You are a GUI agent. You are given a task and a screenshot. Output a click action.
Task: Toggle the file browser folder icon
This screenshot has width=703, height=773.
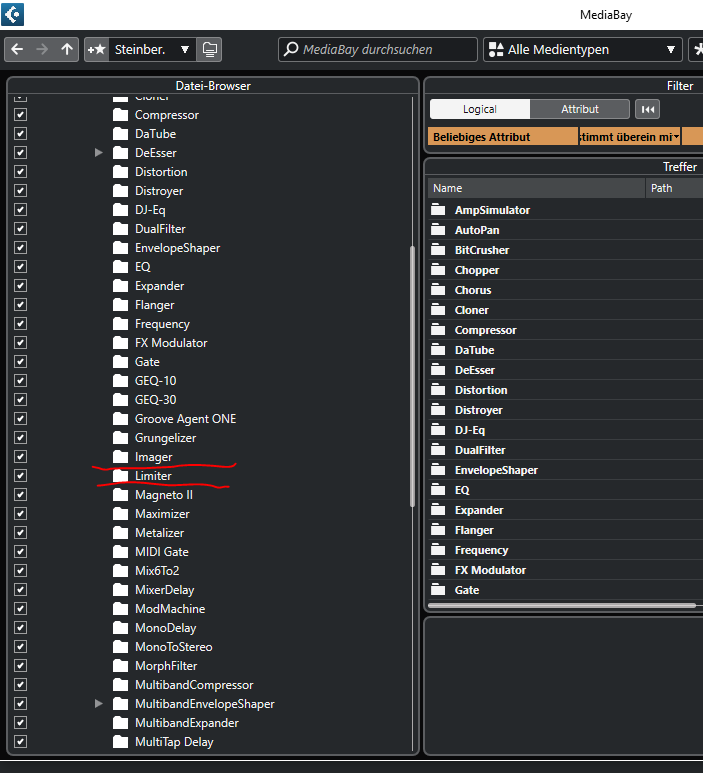(209, 49)
